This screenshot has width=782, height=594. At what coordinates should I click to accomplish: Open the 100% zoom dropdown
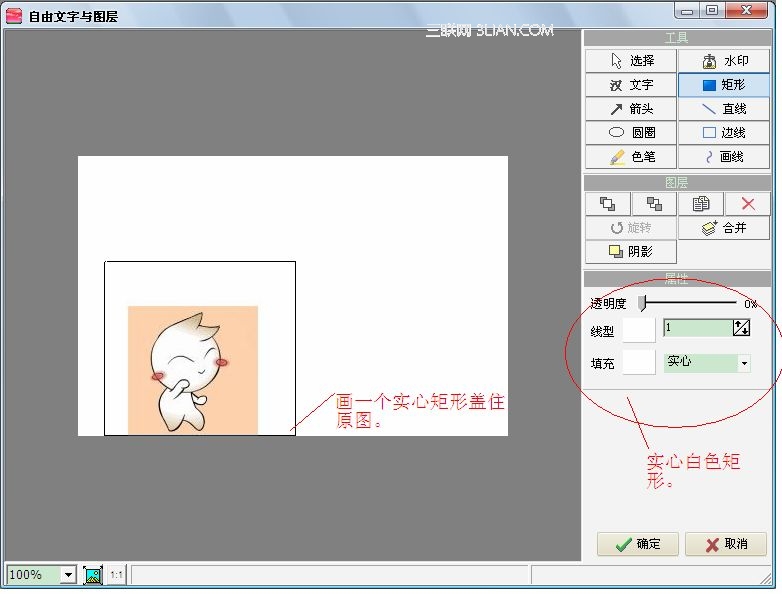68,575
